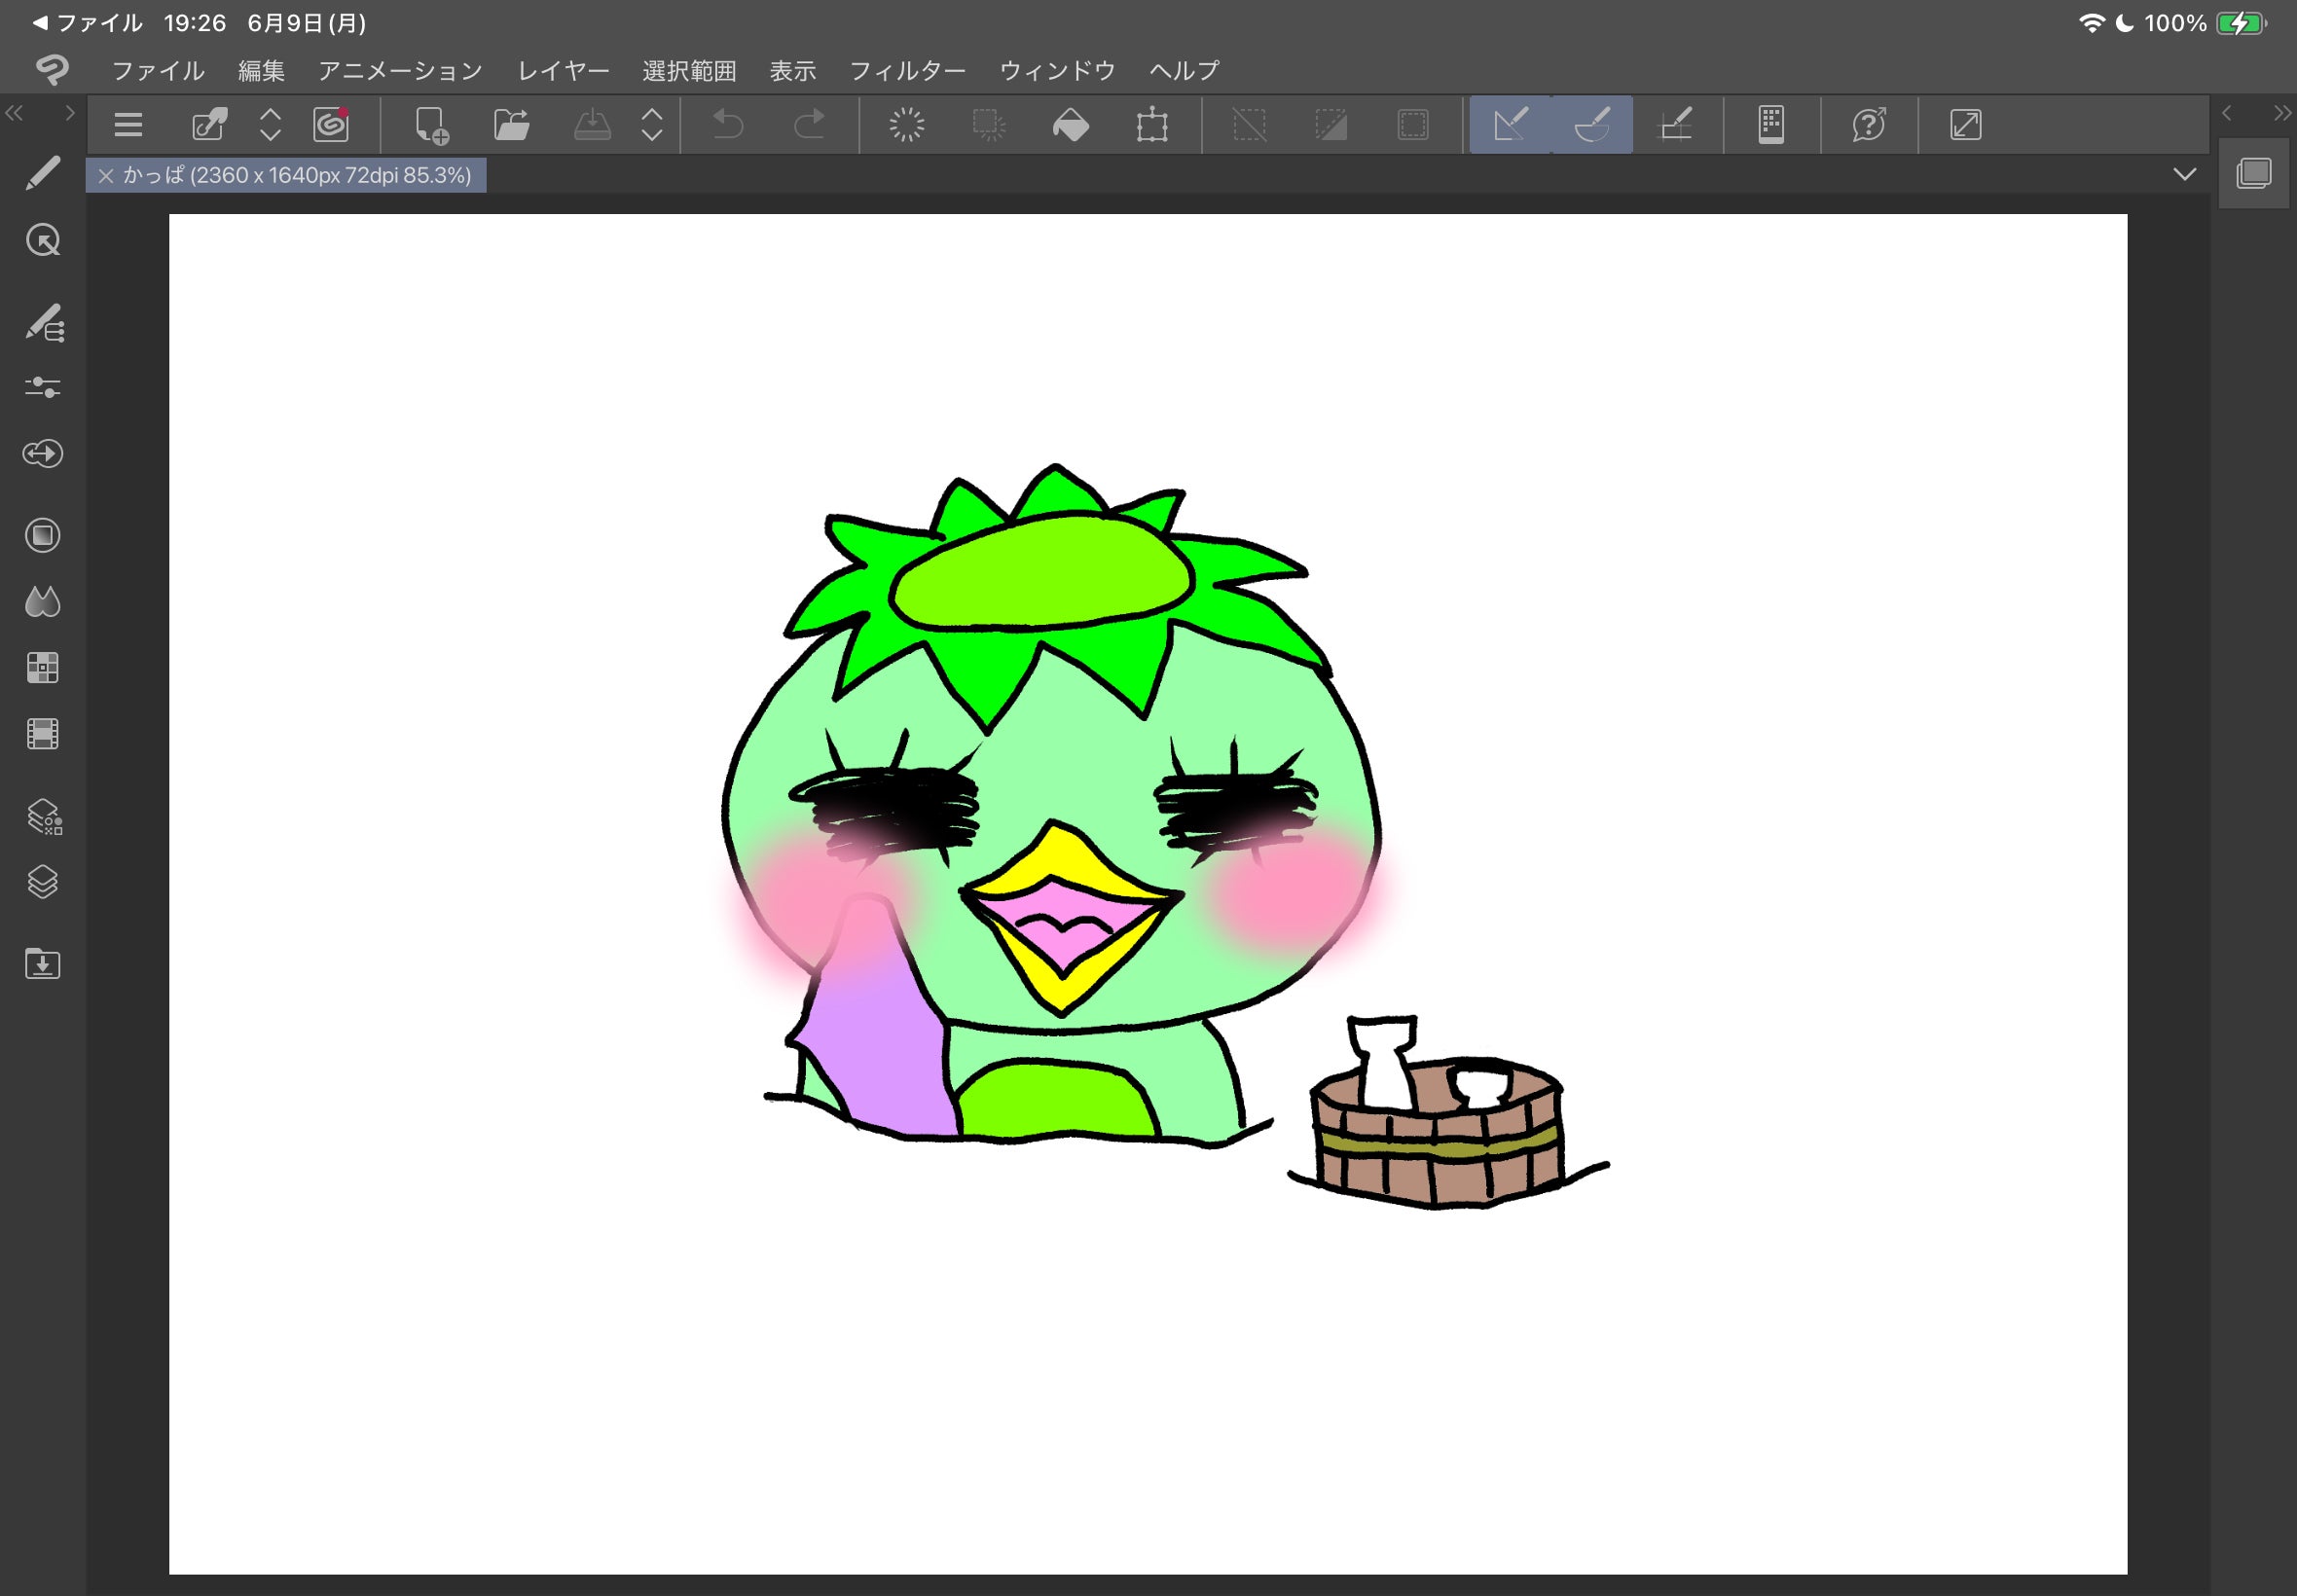The image size is (2297, 1596).
Task: Open the フィルター menu
Action: 907,71
